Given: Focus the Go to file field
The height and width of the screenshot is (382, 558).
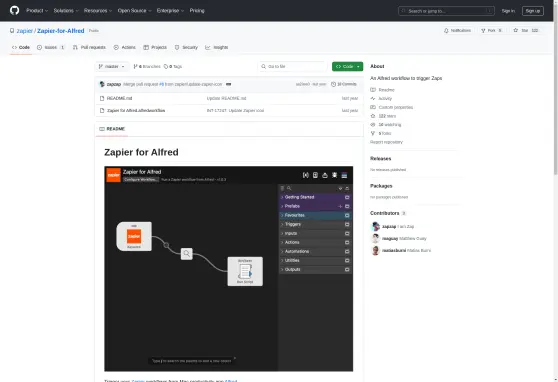Looking at the screenshot, I should (293, 67).
